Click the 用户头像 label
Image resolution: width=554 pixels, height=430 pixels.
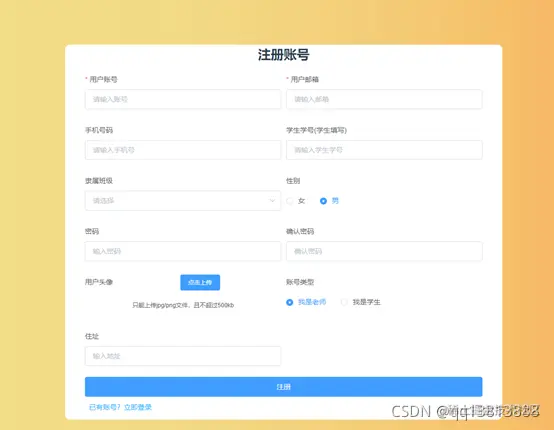(99, 282)
